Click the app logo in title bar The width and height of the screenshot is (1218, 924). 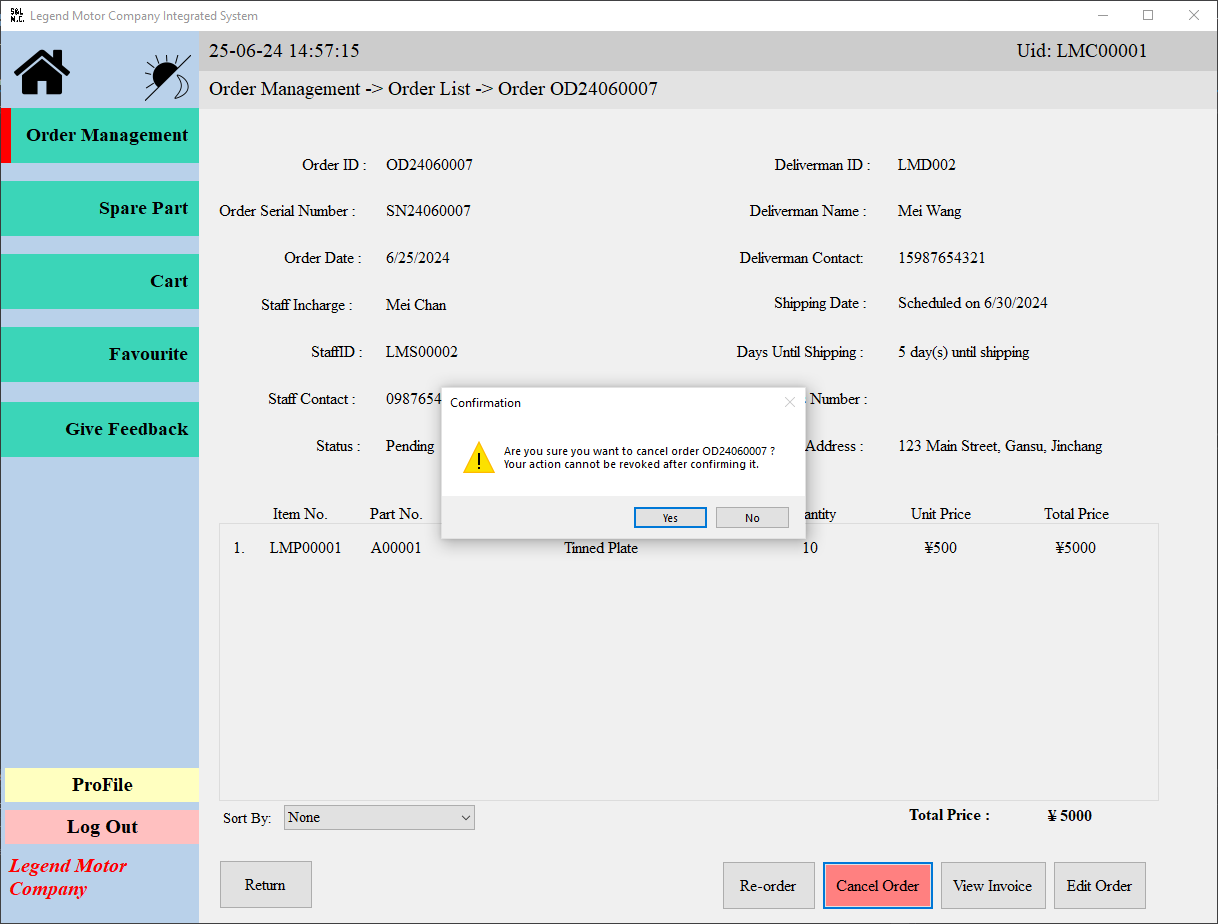point(16,15)
